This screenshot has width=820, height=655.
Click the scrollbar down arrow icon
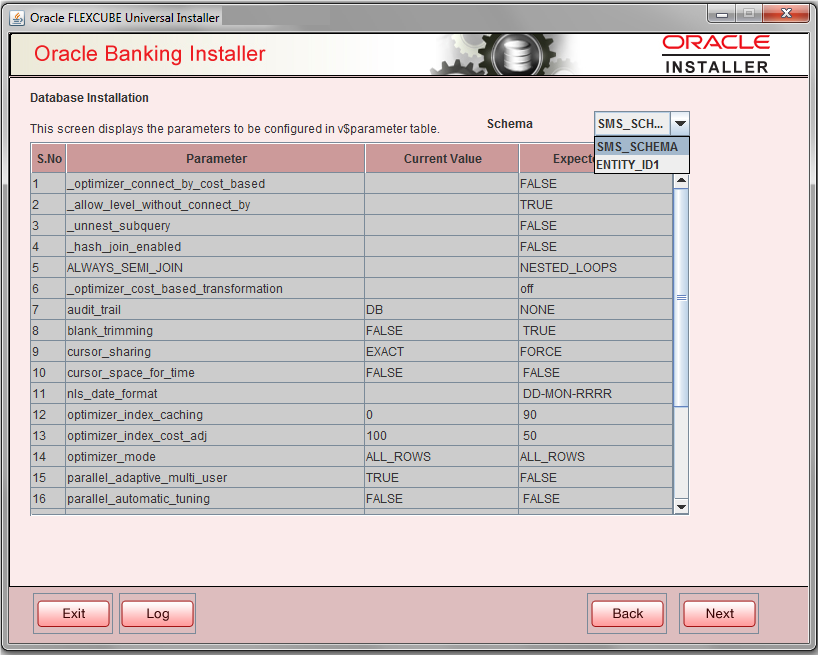pos(682,507)
